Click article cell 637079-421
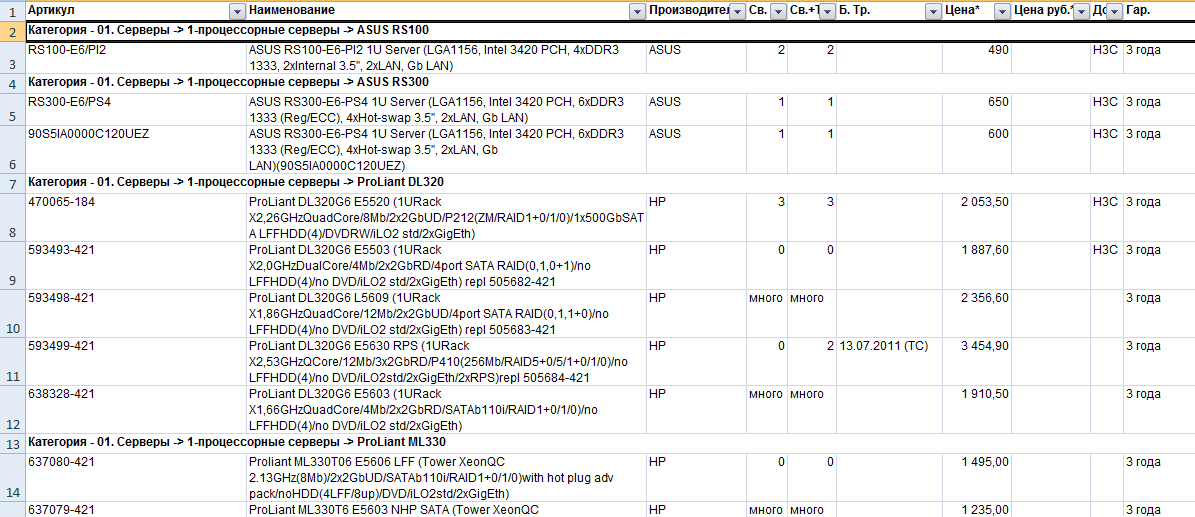The height and width of the screenshot is (517, 1195). pyautogui.click(x=136, y=509)
